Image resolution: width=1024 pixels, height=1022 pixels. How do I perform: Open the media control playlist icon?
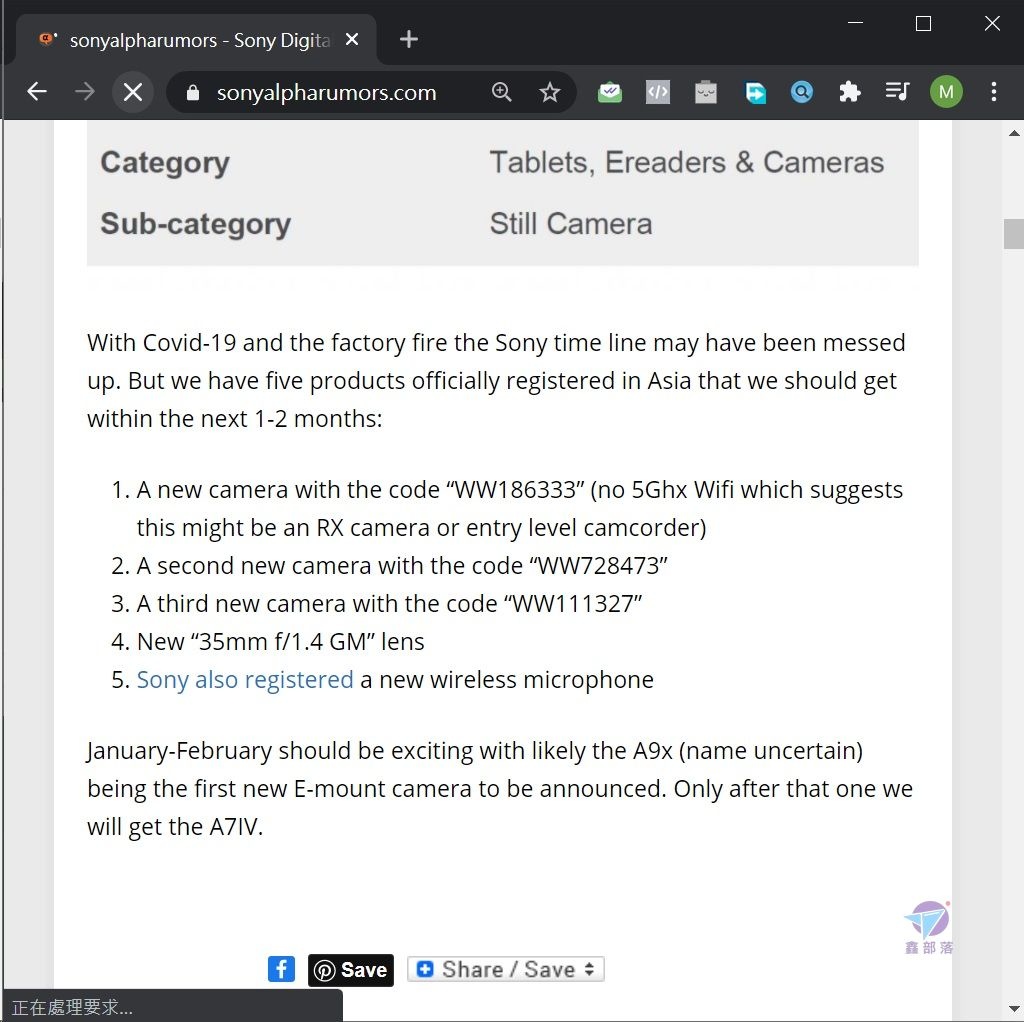897,91
